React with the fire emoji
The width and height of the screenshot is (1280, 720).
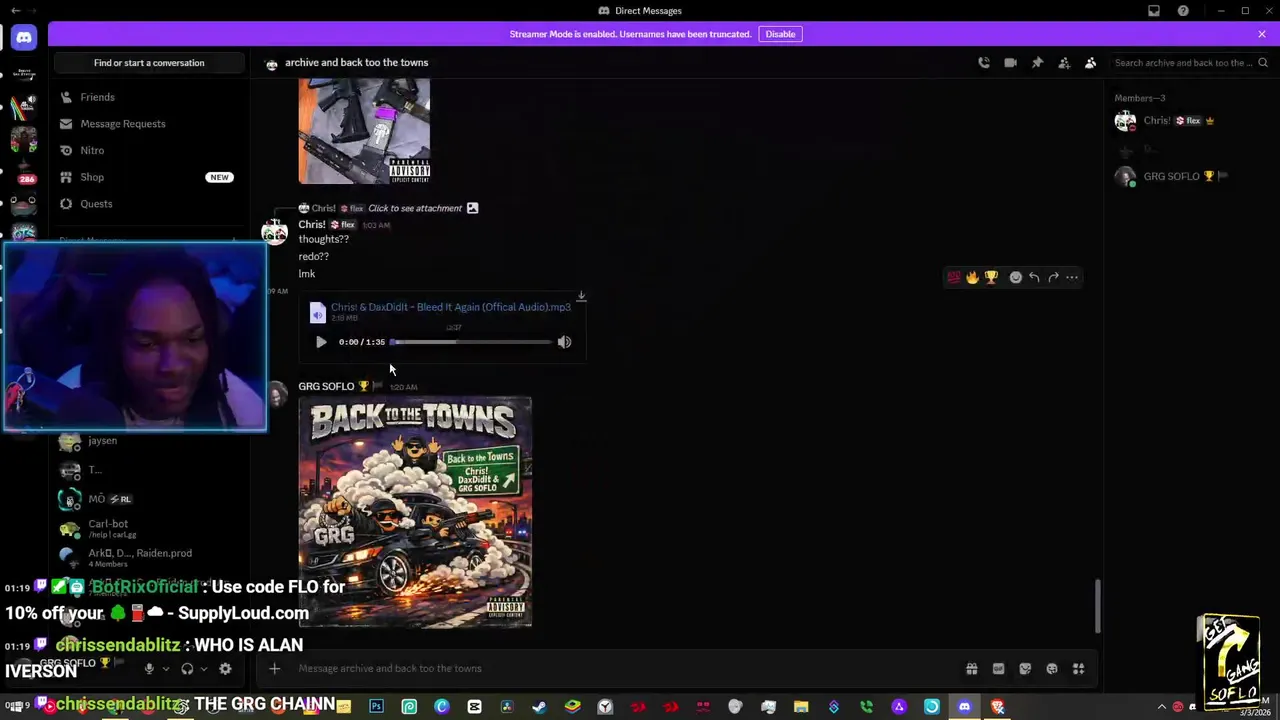pyautogui.click(x=972, y=277)
